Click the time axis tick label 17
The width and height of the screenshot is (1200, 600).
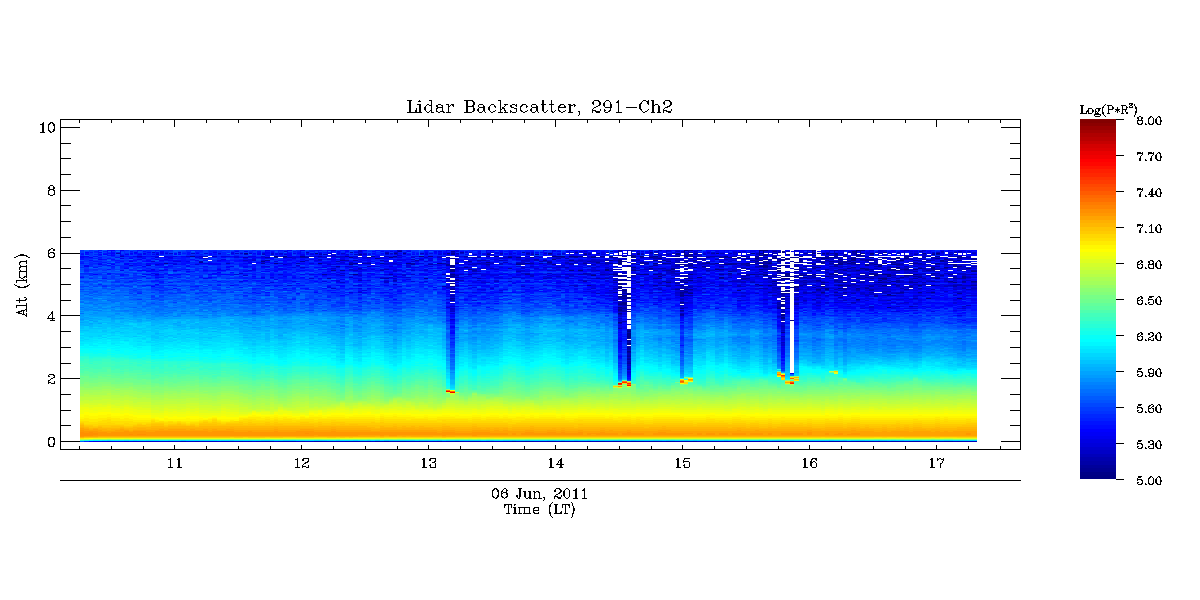coord(936,464)
